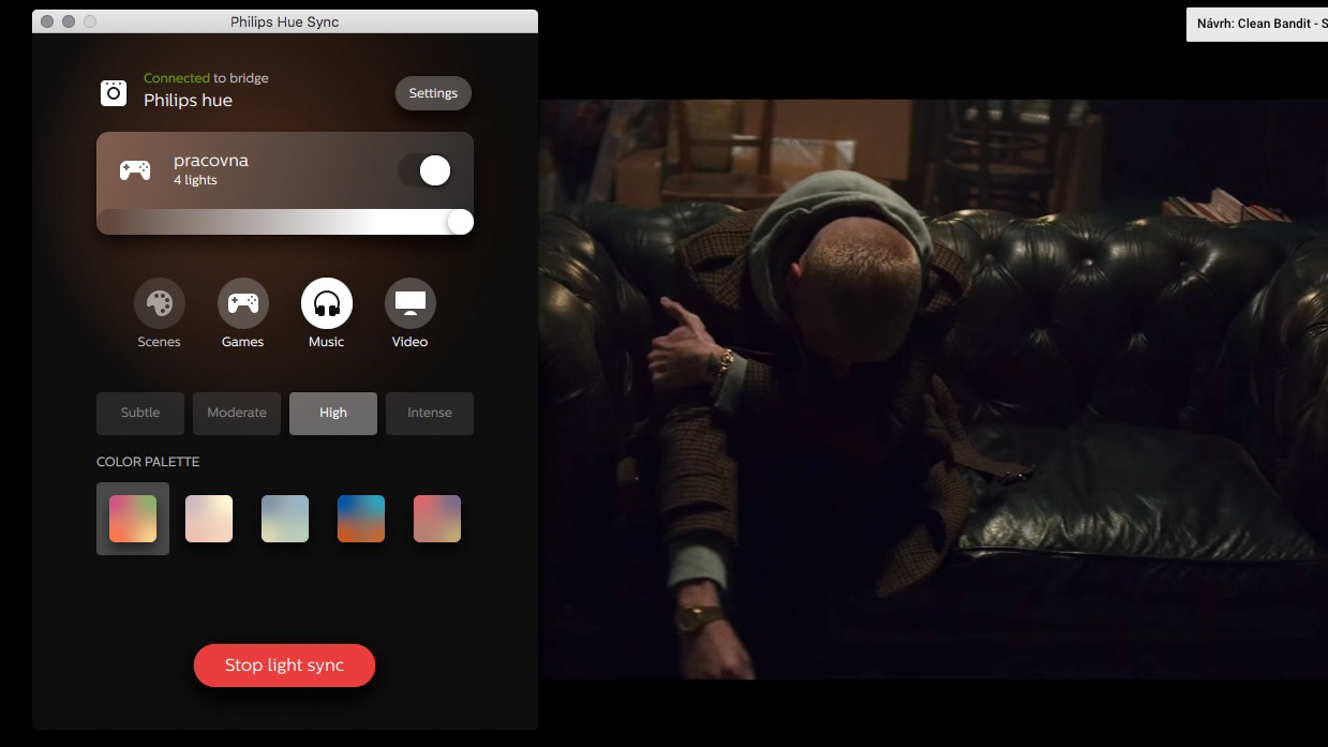Click the '4 lights' label
The height and width of the screenshot is (747, 1328).
click(195, 180)
